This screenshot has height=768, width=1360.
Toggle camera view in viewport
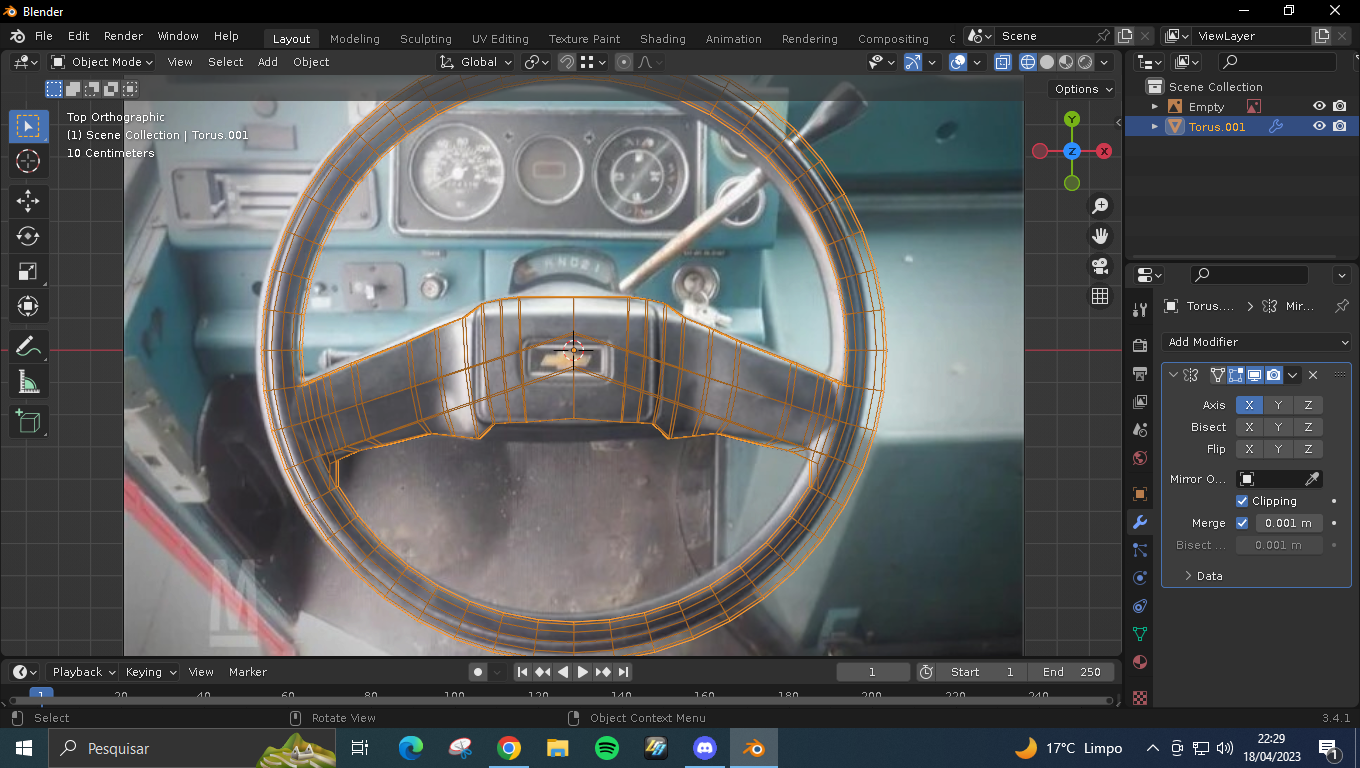(x=1100, y=266)
